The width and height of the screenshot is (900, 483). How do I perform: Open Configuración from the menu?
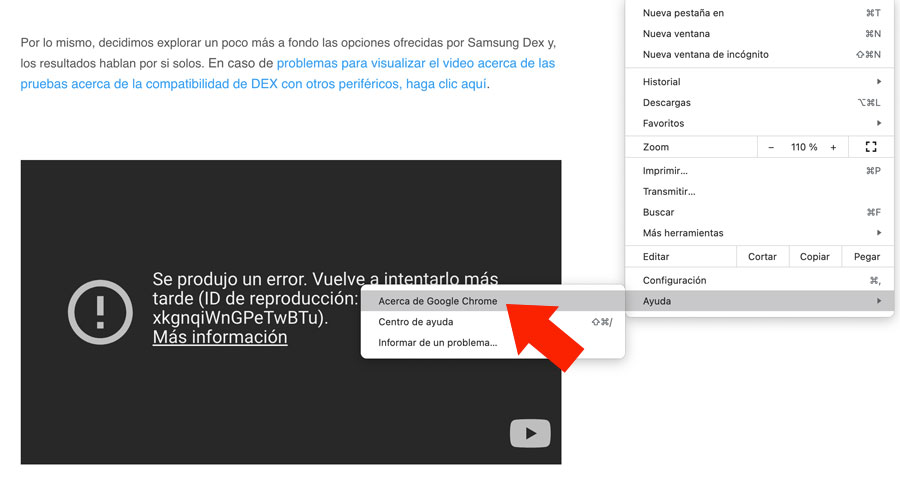coord(759,280)
